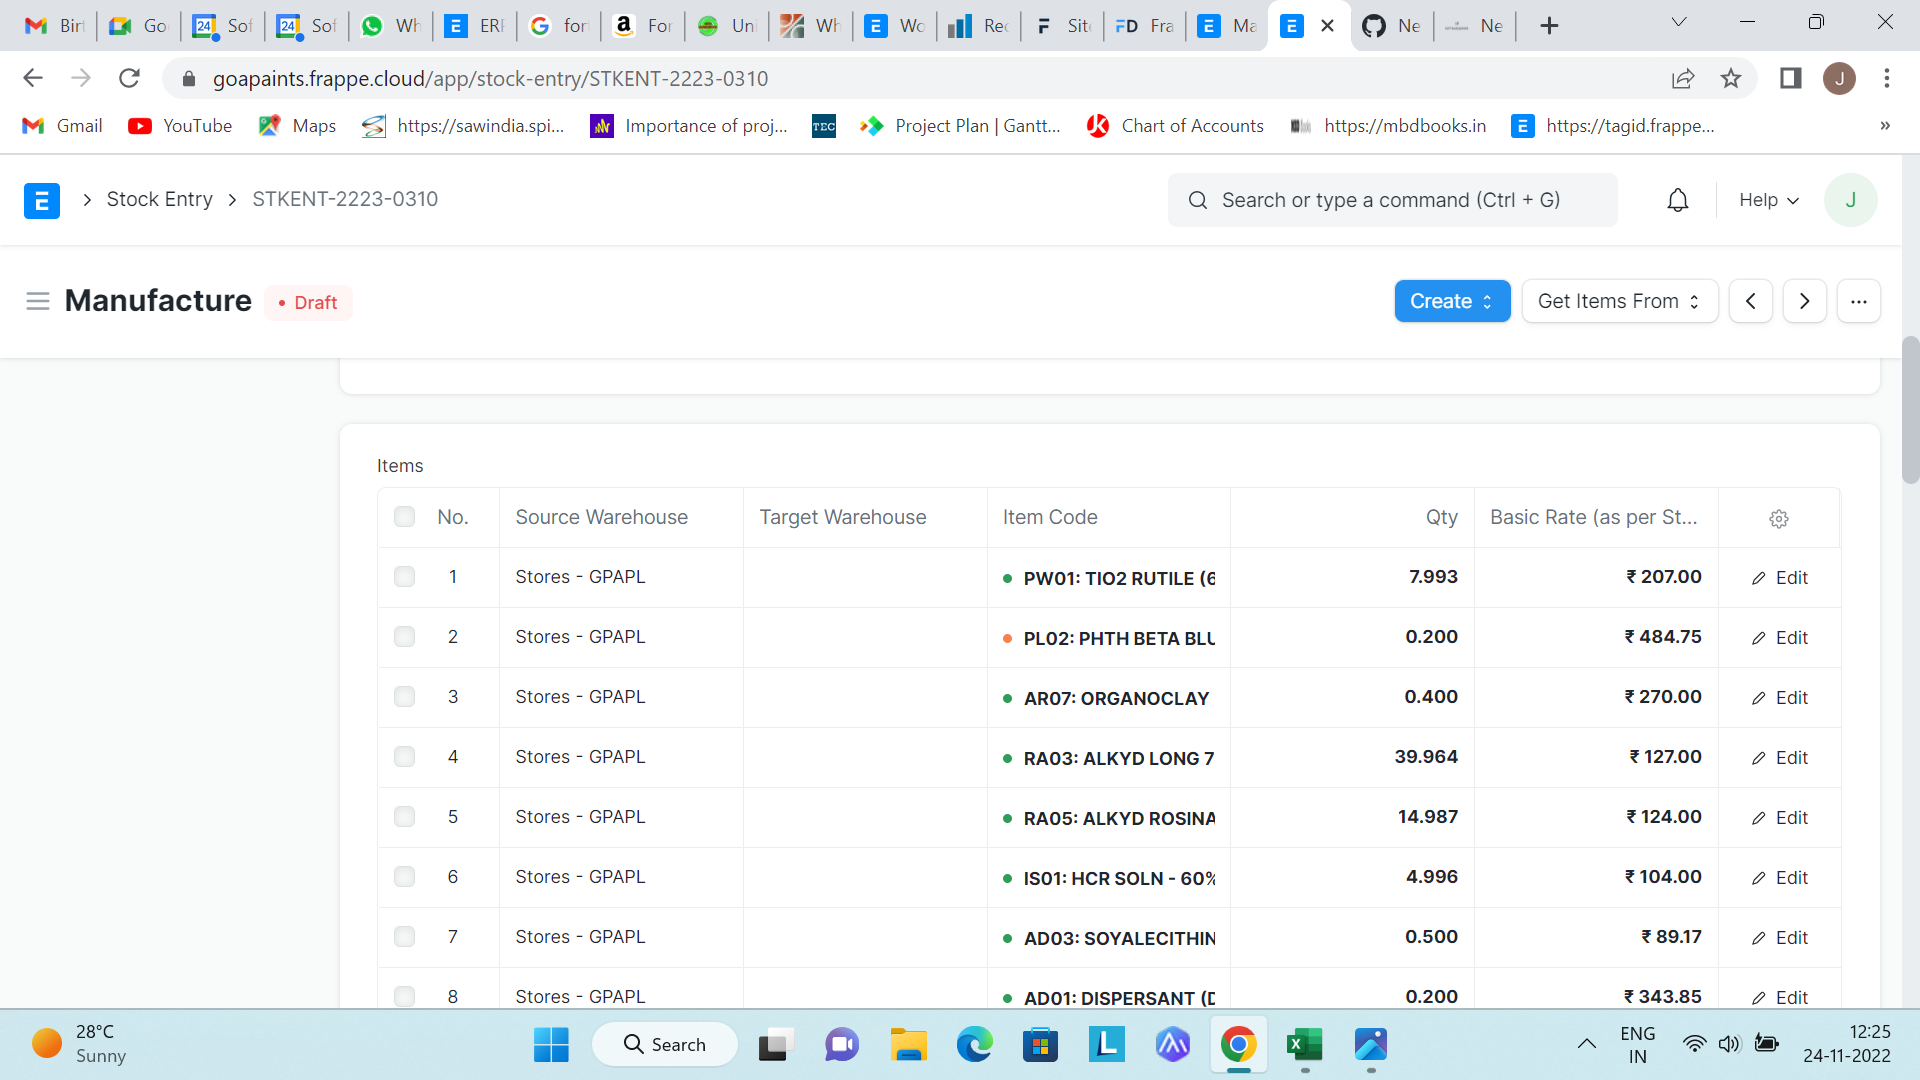Bookmark page with the star icon
The height and width of the screenshot is (1080, 1920).
[1731, 78]
